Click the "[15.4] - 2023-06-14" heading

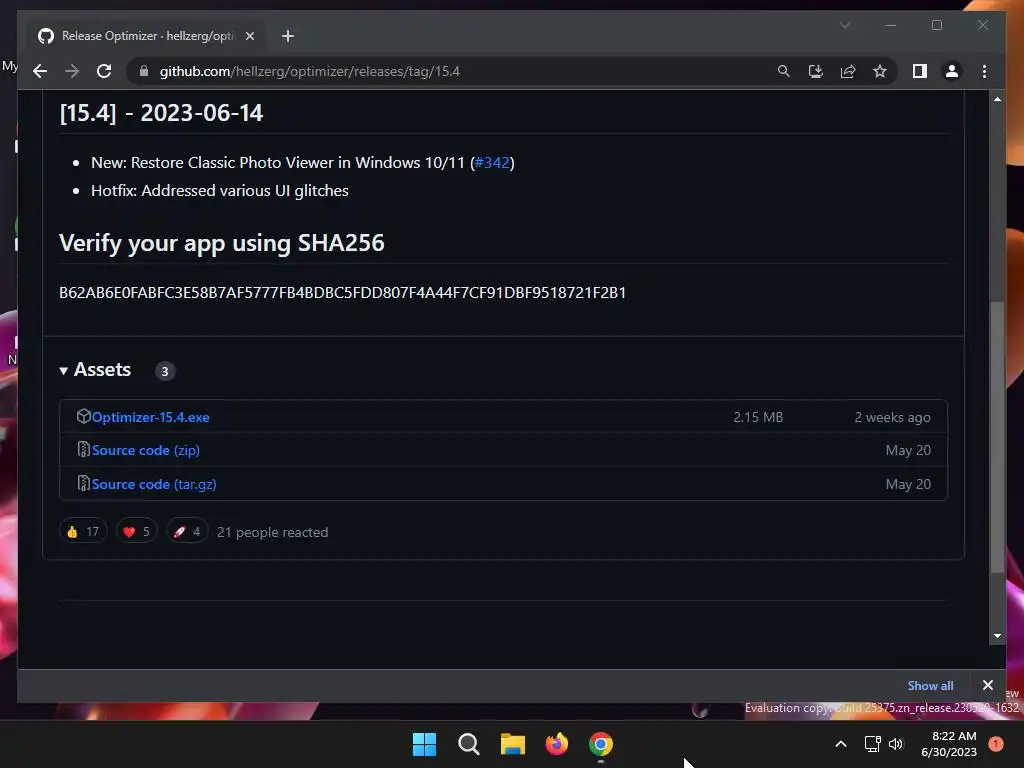[x=161, y=113]
